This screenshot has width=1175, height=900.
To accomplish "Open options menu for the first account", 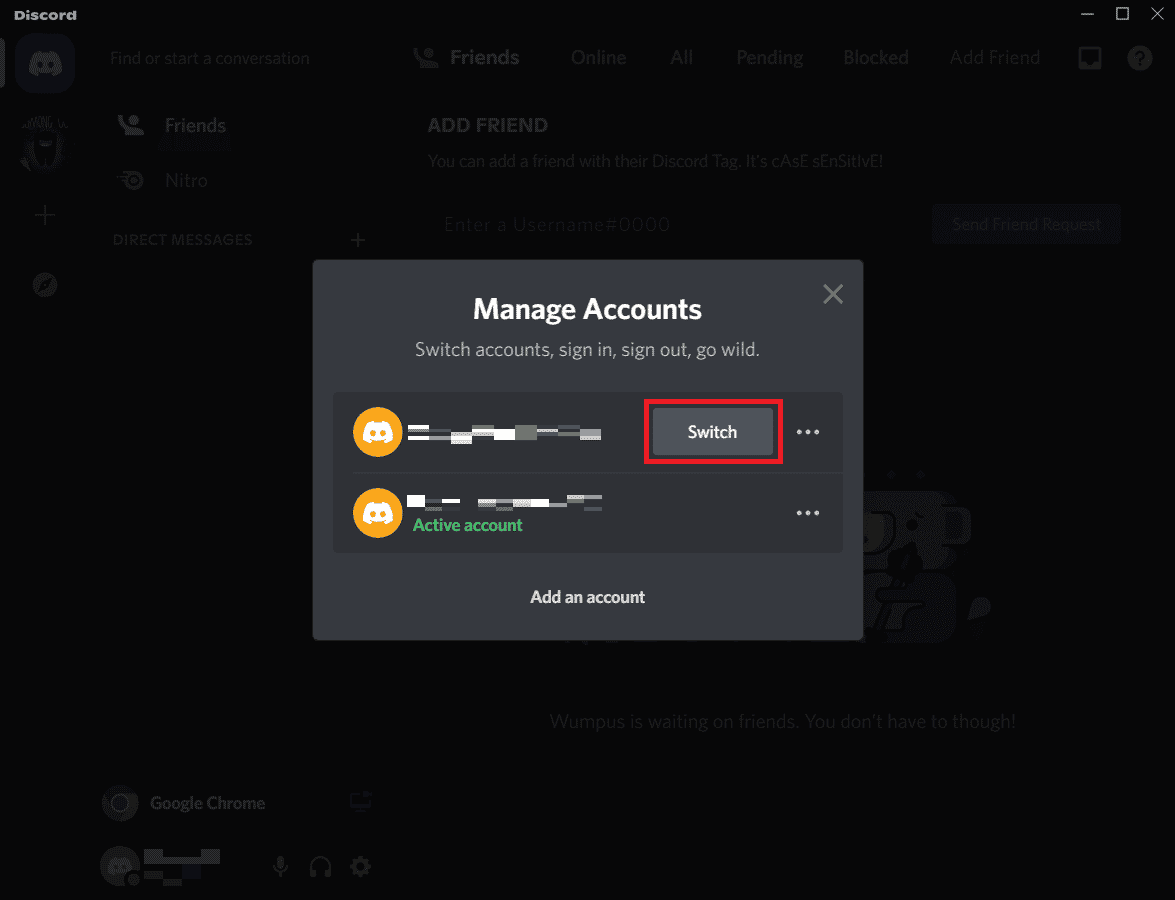I will pyautogui.click(x=808, y=432).
